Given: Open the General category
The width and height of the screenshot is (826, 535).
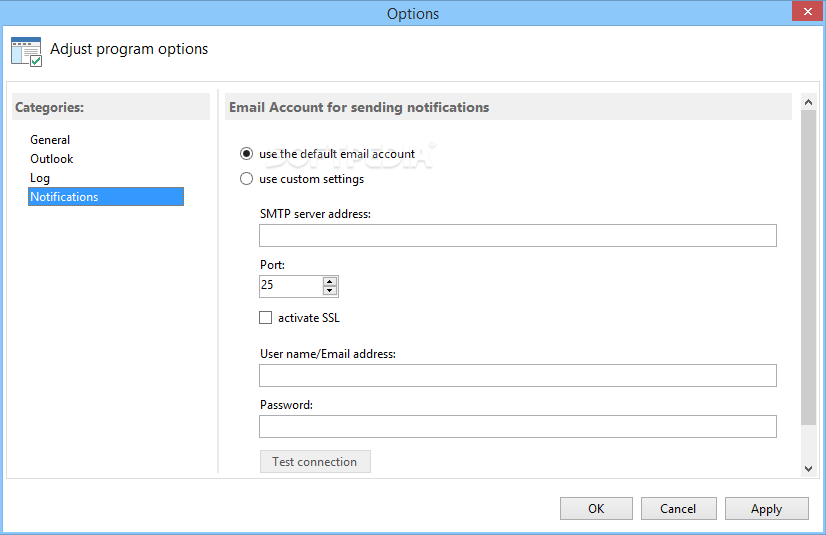Looking at the screenshot, I should coord(50,140).
